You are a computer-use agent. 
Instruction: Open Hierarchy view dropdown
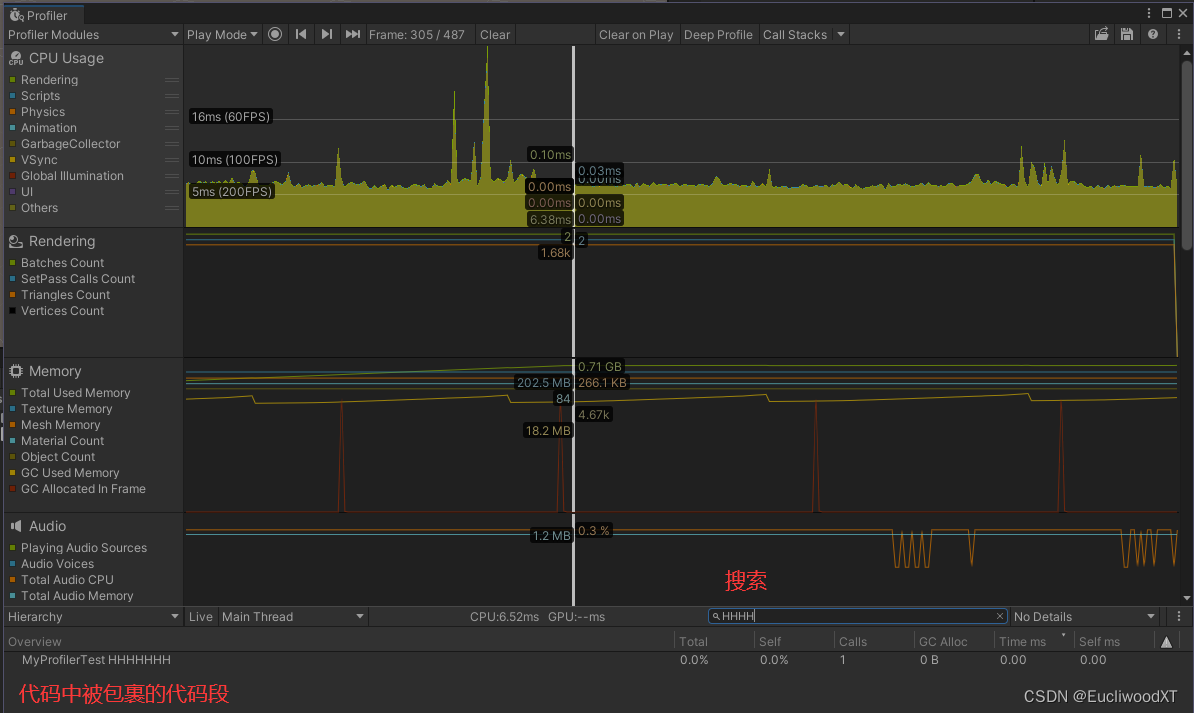point(93,616)
